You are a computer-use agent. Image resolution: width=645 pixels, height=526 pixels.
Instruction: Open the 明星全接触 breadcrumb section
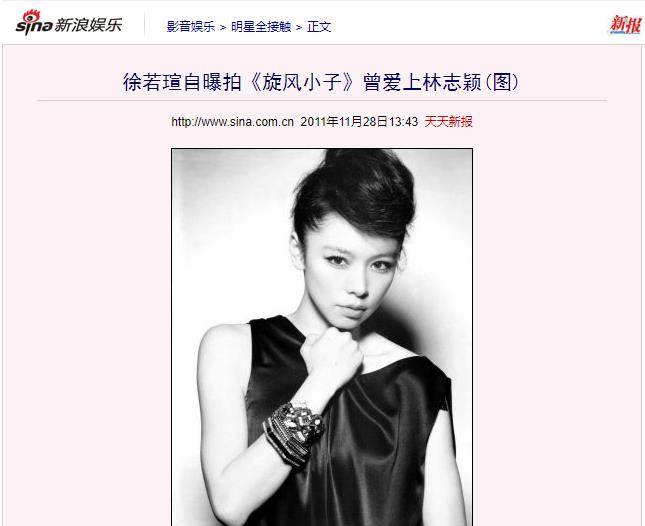(x=261, y=27)
